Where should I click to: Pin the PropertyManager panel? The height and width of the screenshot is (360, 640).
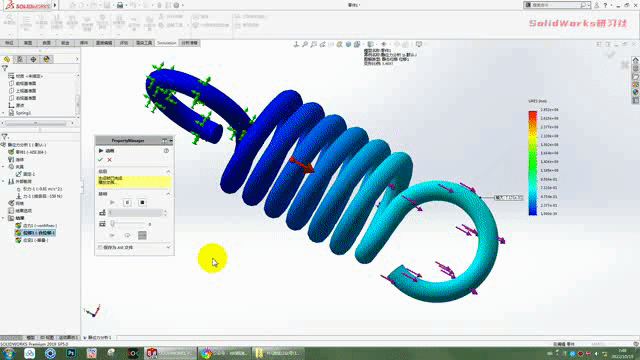(164, 141)
